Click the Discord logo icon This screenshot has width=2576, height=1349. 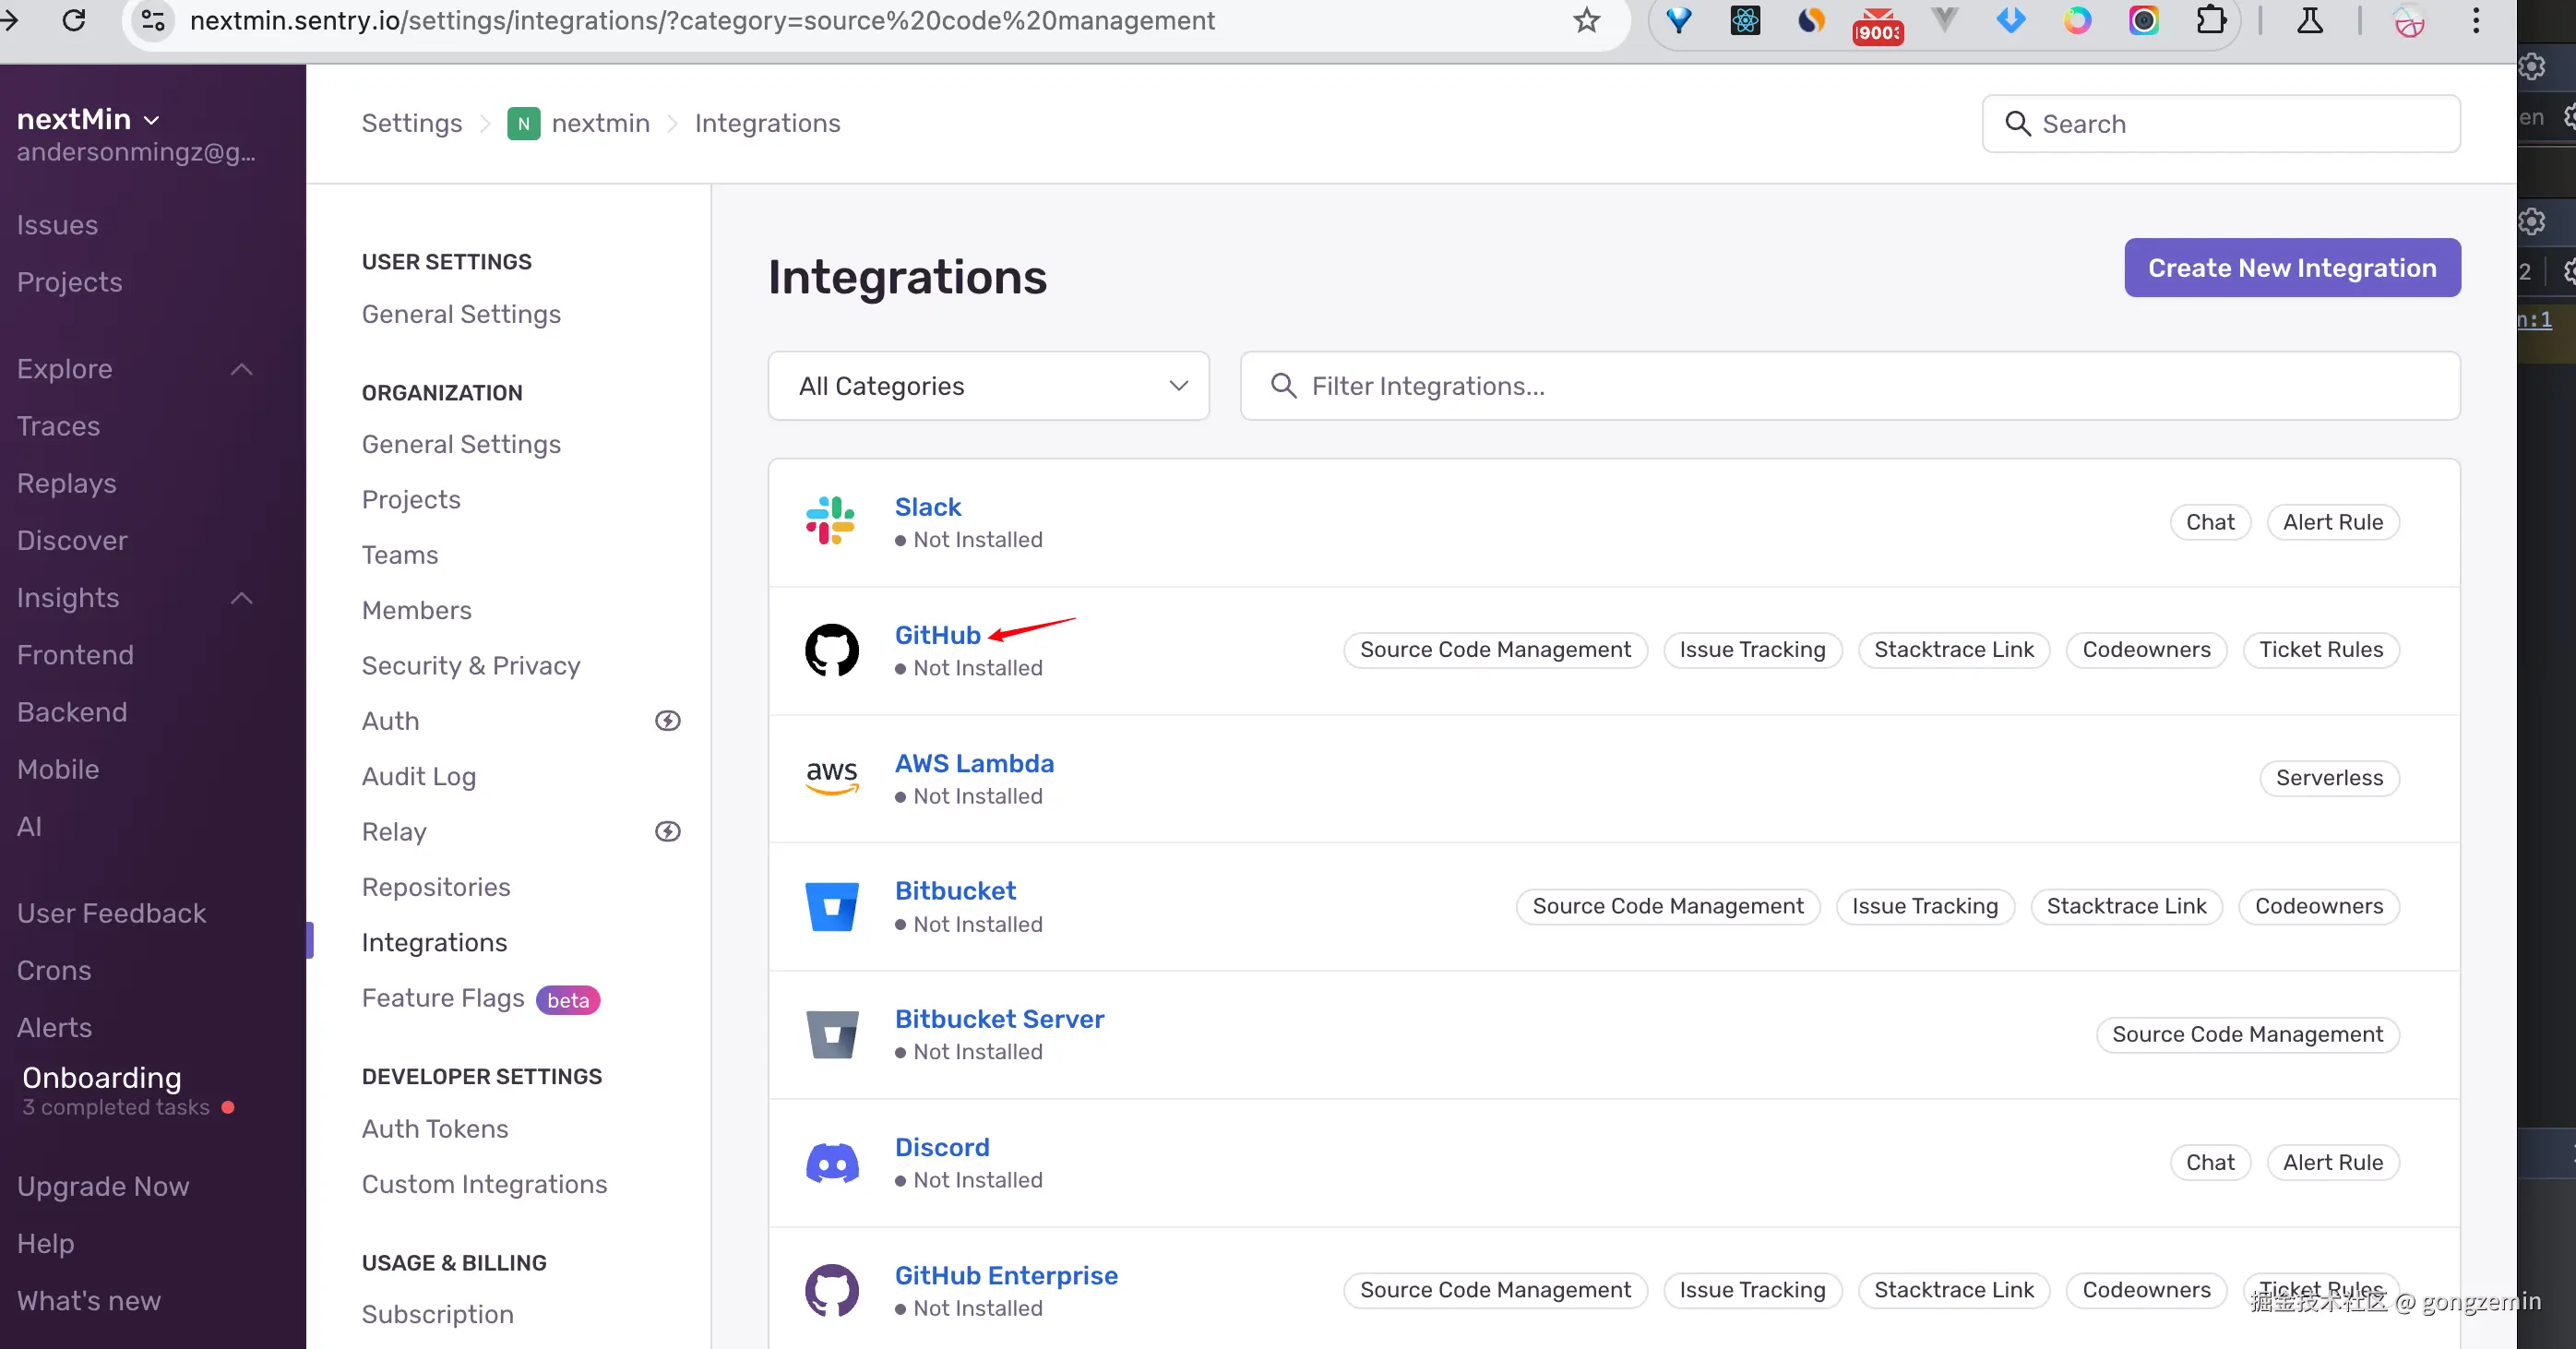pos(831,1162)
